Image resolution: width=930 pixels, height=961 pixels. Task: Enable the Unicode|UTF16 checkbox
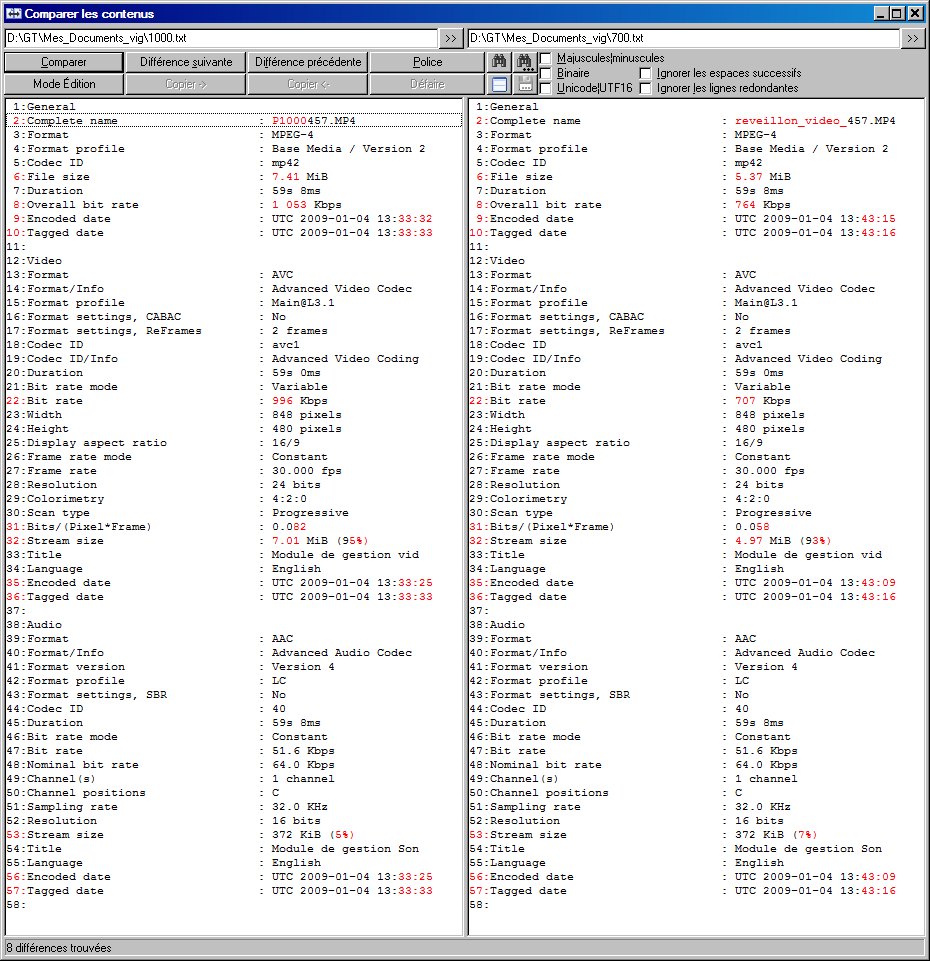545,88
